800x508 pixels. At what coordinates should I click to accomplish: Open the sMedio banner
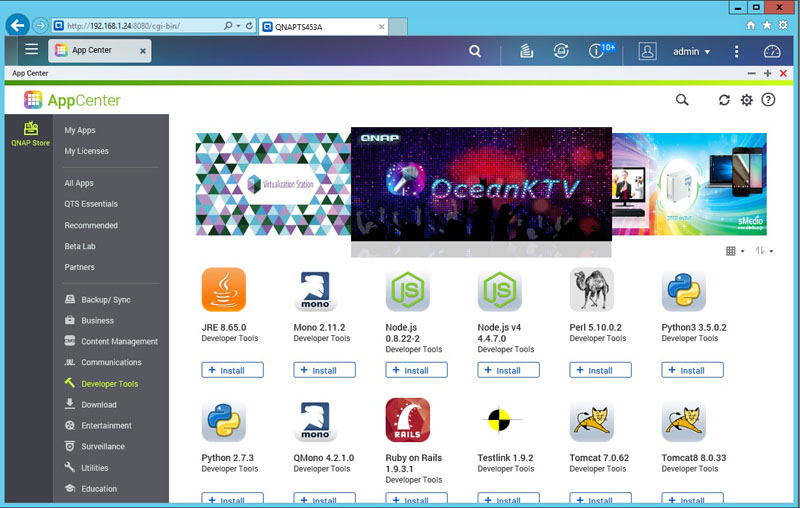[689, 184]
